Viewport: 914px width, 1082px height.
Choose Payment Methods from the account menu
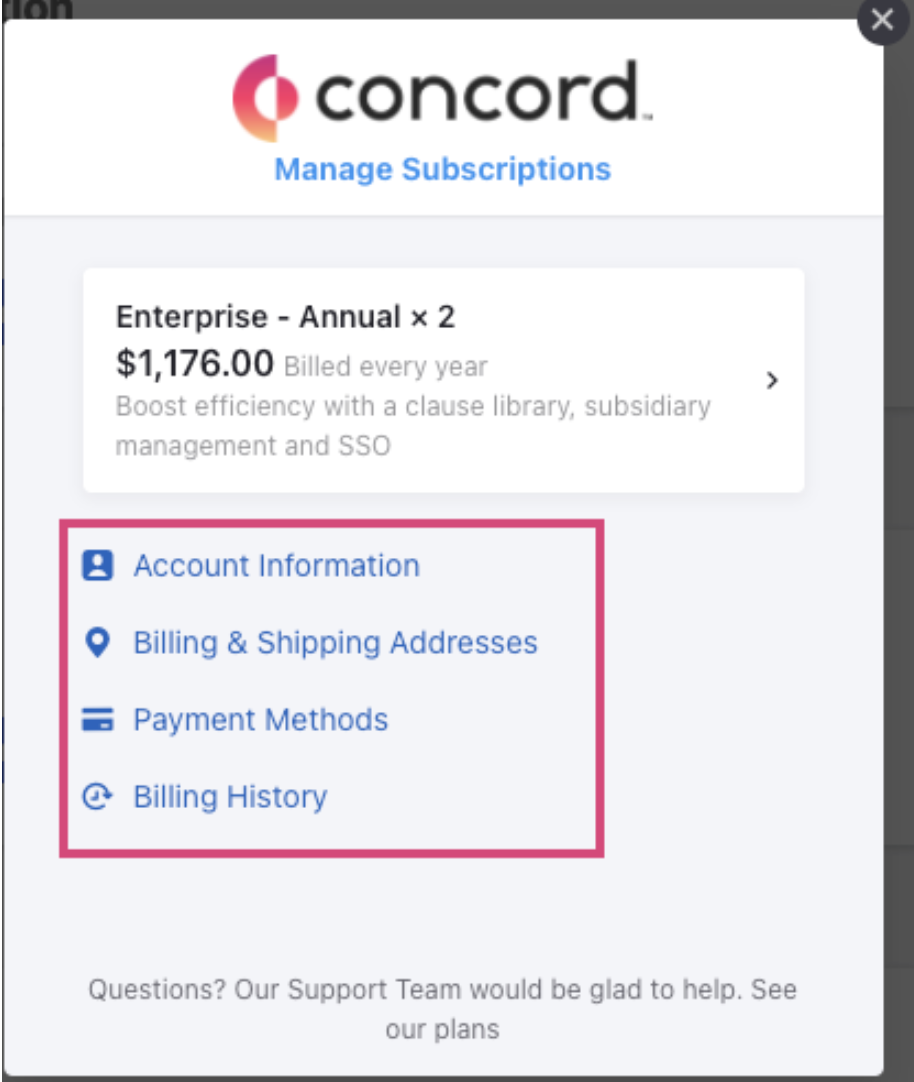point(260,719)
